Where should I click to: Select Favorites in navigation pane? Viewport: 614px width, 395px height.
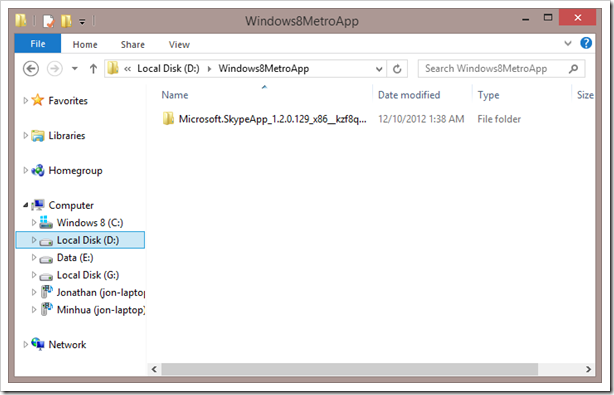(68, 101)
